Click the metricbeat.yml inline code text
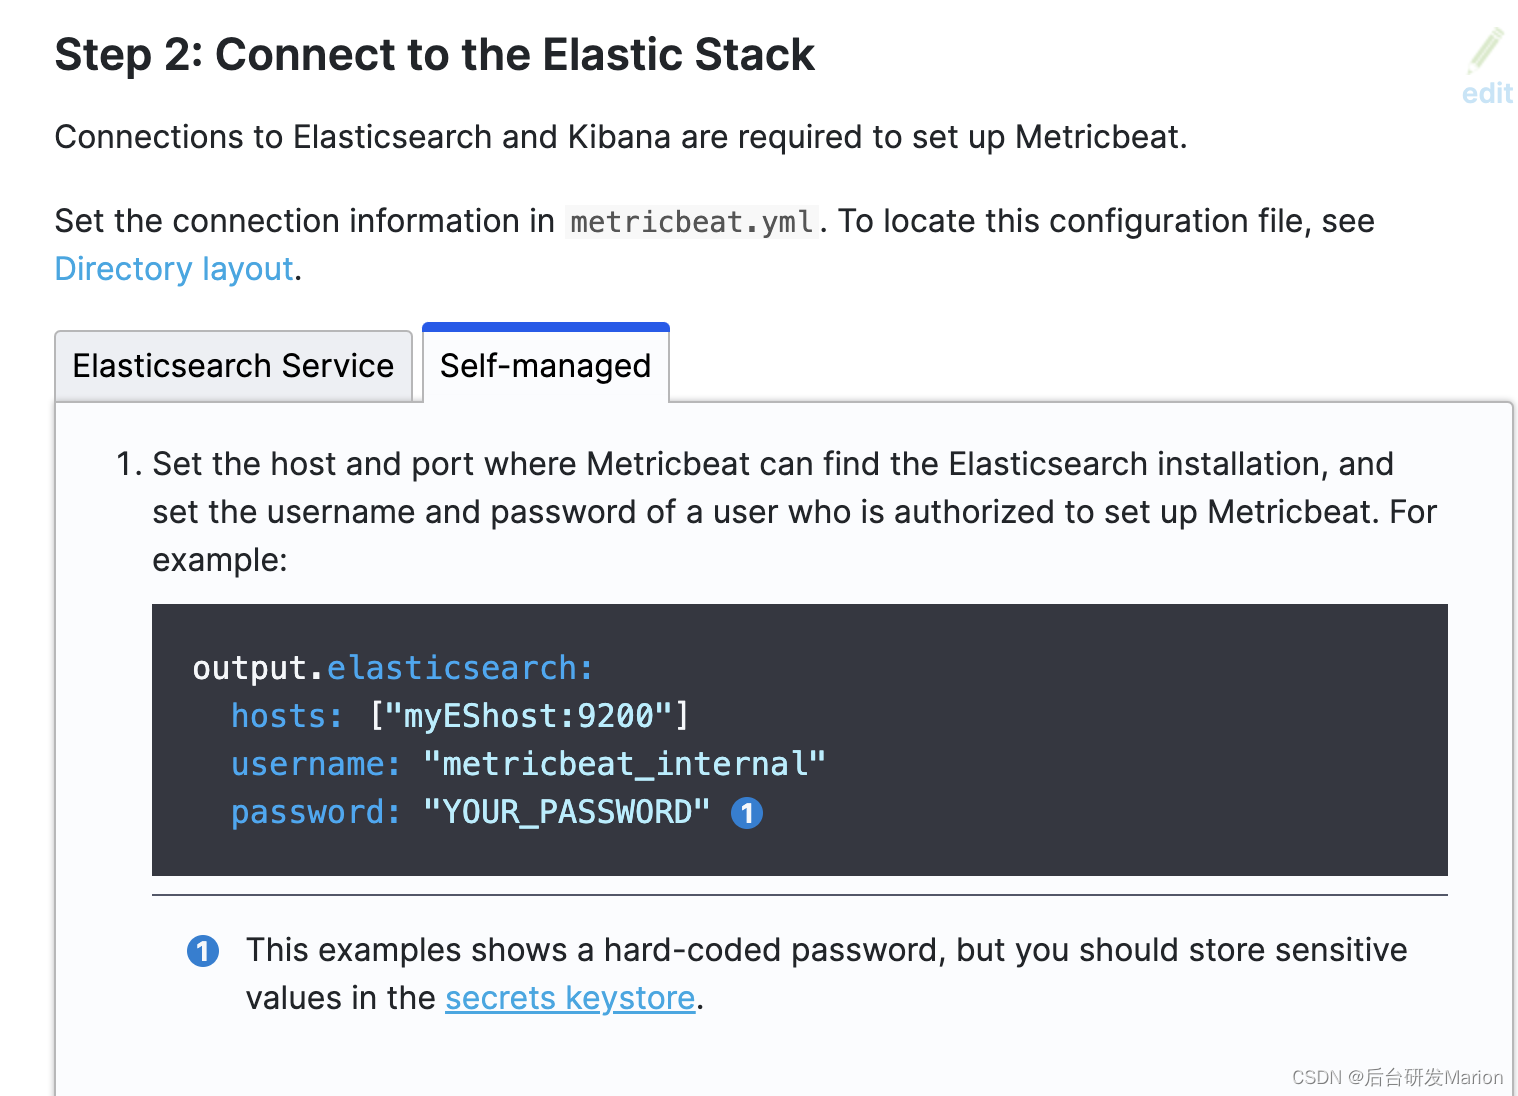Screen dimensions: 1518x1096 pyautogui.click(x=692, y=221)
